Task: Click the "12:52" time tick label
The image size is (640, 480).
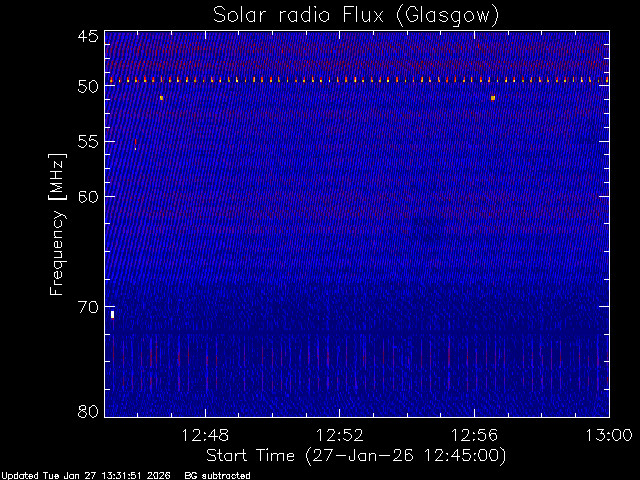Action: click(340, 435)
